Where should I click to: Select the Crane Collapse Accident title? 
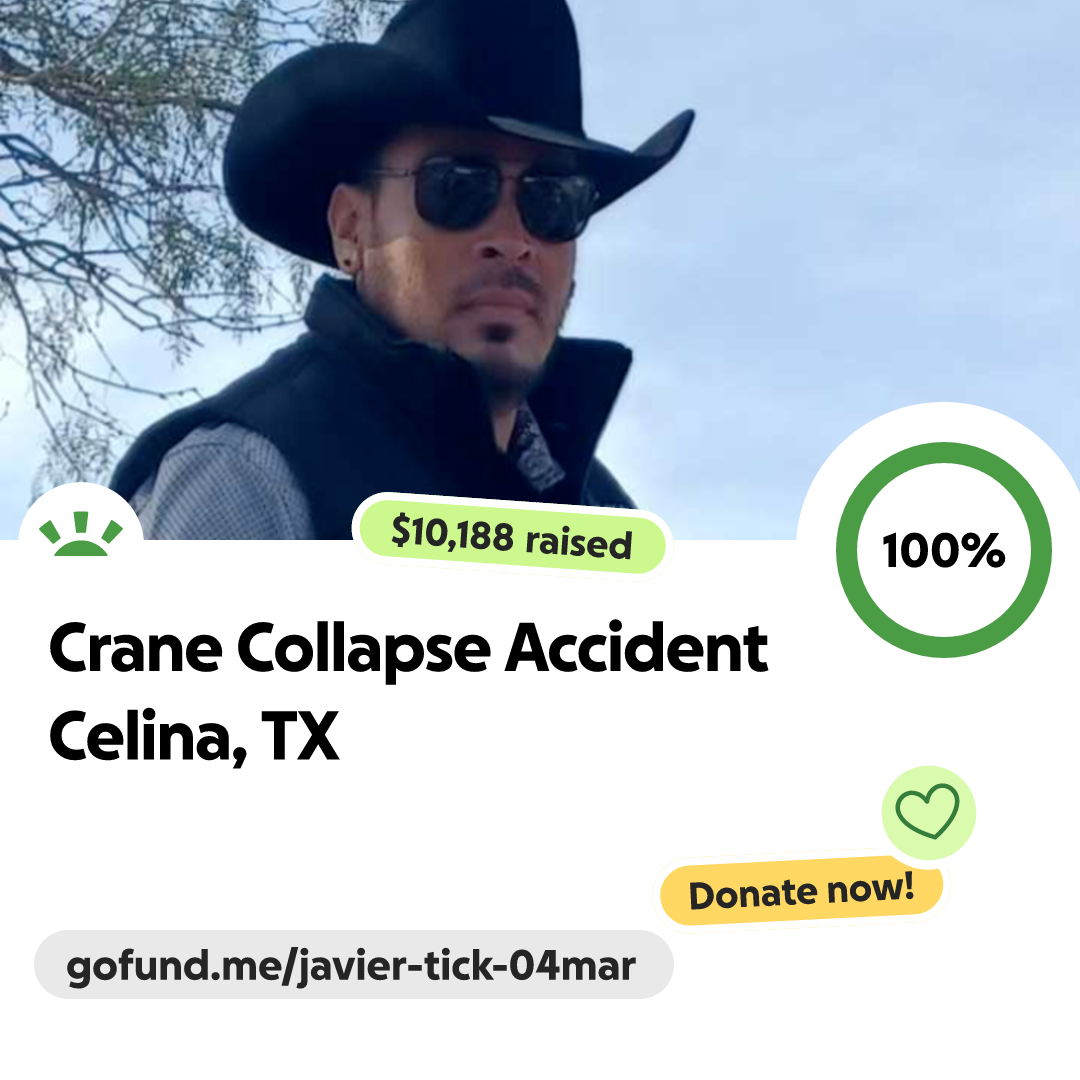pos(408,649)
